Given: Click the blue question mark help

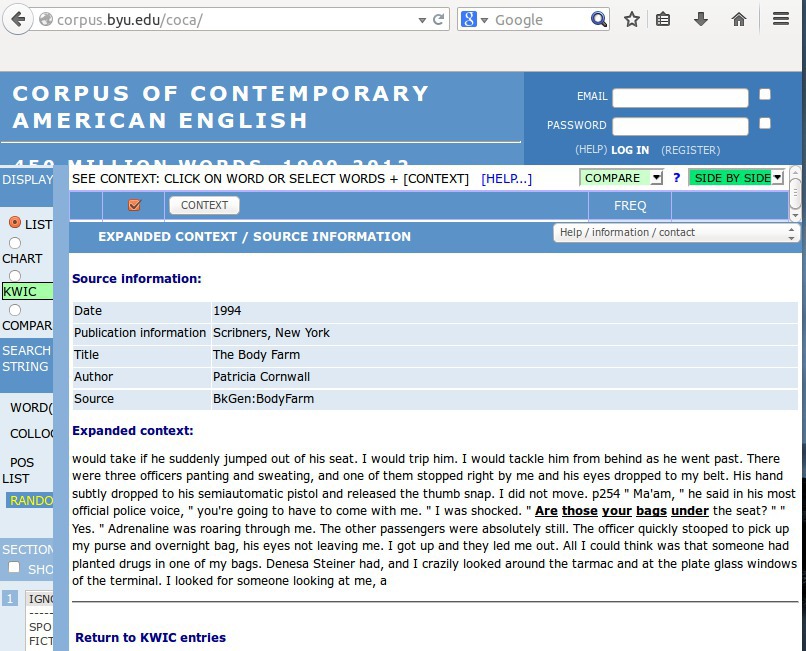Looking at the screenshot, I should coord(676,178).
